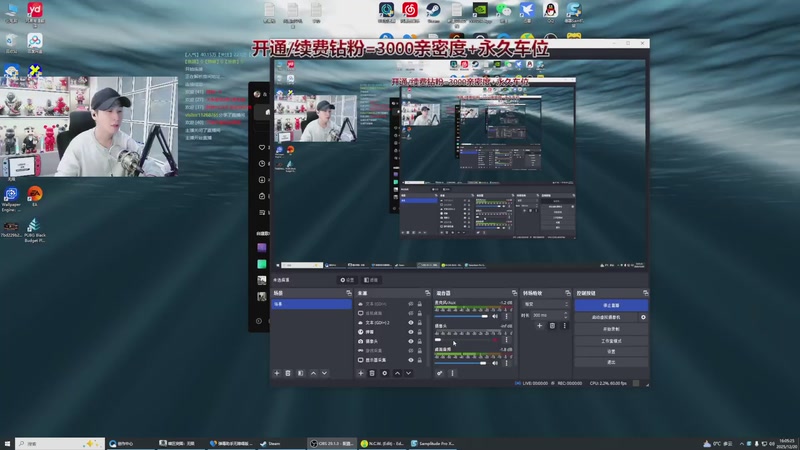Lock the 摄像头 source in 来源 list
800x450 pixels.
[x=420, y=341]
